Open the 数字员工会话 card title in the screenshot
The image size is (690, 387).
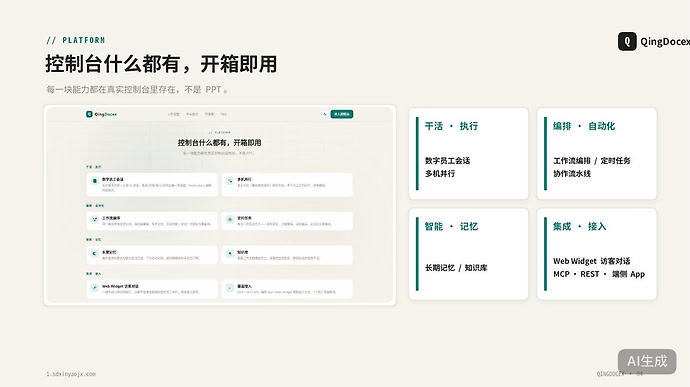pyautogui.click(x=113, y=179)
